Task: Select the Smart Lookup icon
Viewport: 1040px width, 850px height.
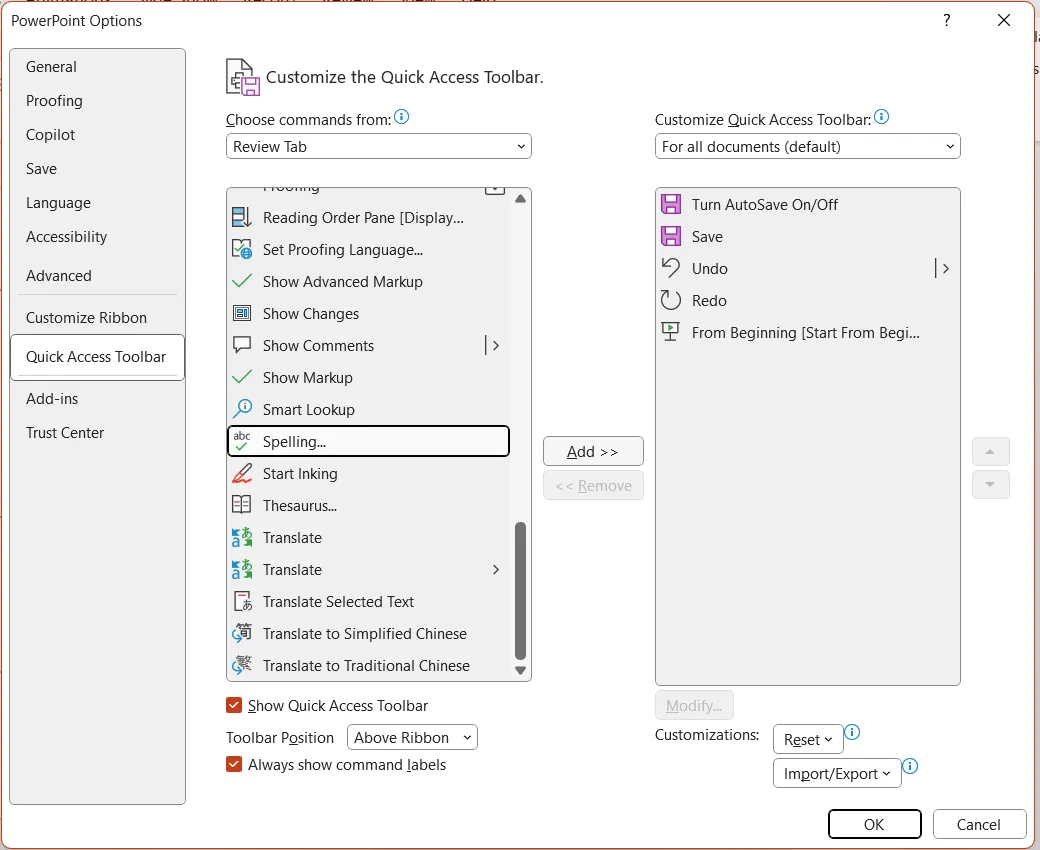Action: [x=240, y=409]
